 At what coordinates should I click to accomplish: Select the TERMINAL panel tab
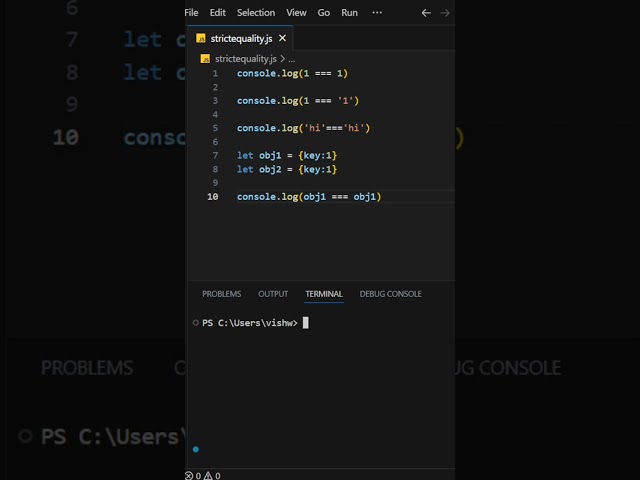324,294
